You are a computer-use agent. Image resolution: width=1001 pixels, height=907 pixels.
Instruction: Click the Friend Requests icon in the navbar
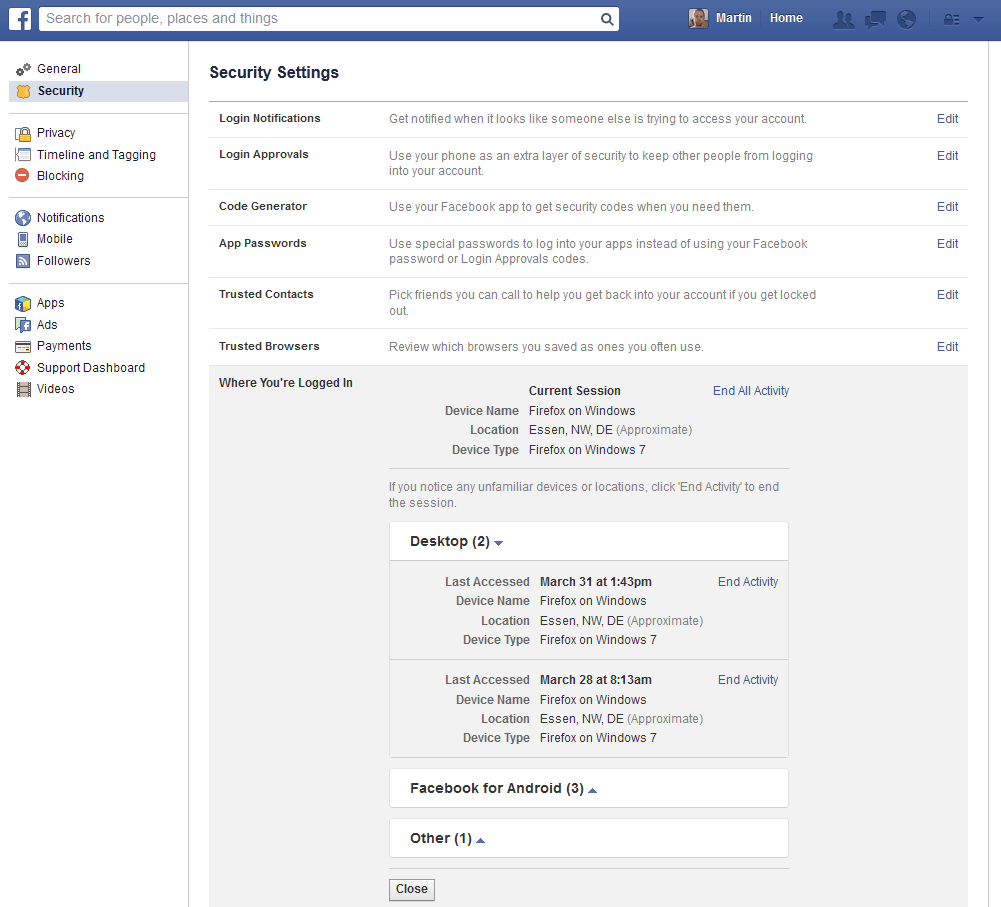pyautogui.click(x=843, y=18)
